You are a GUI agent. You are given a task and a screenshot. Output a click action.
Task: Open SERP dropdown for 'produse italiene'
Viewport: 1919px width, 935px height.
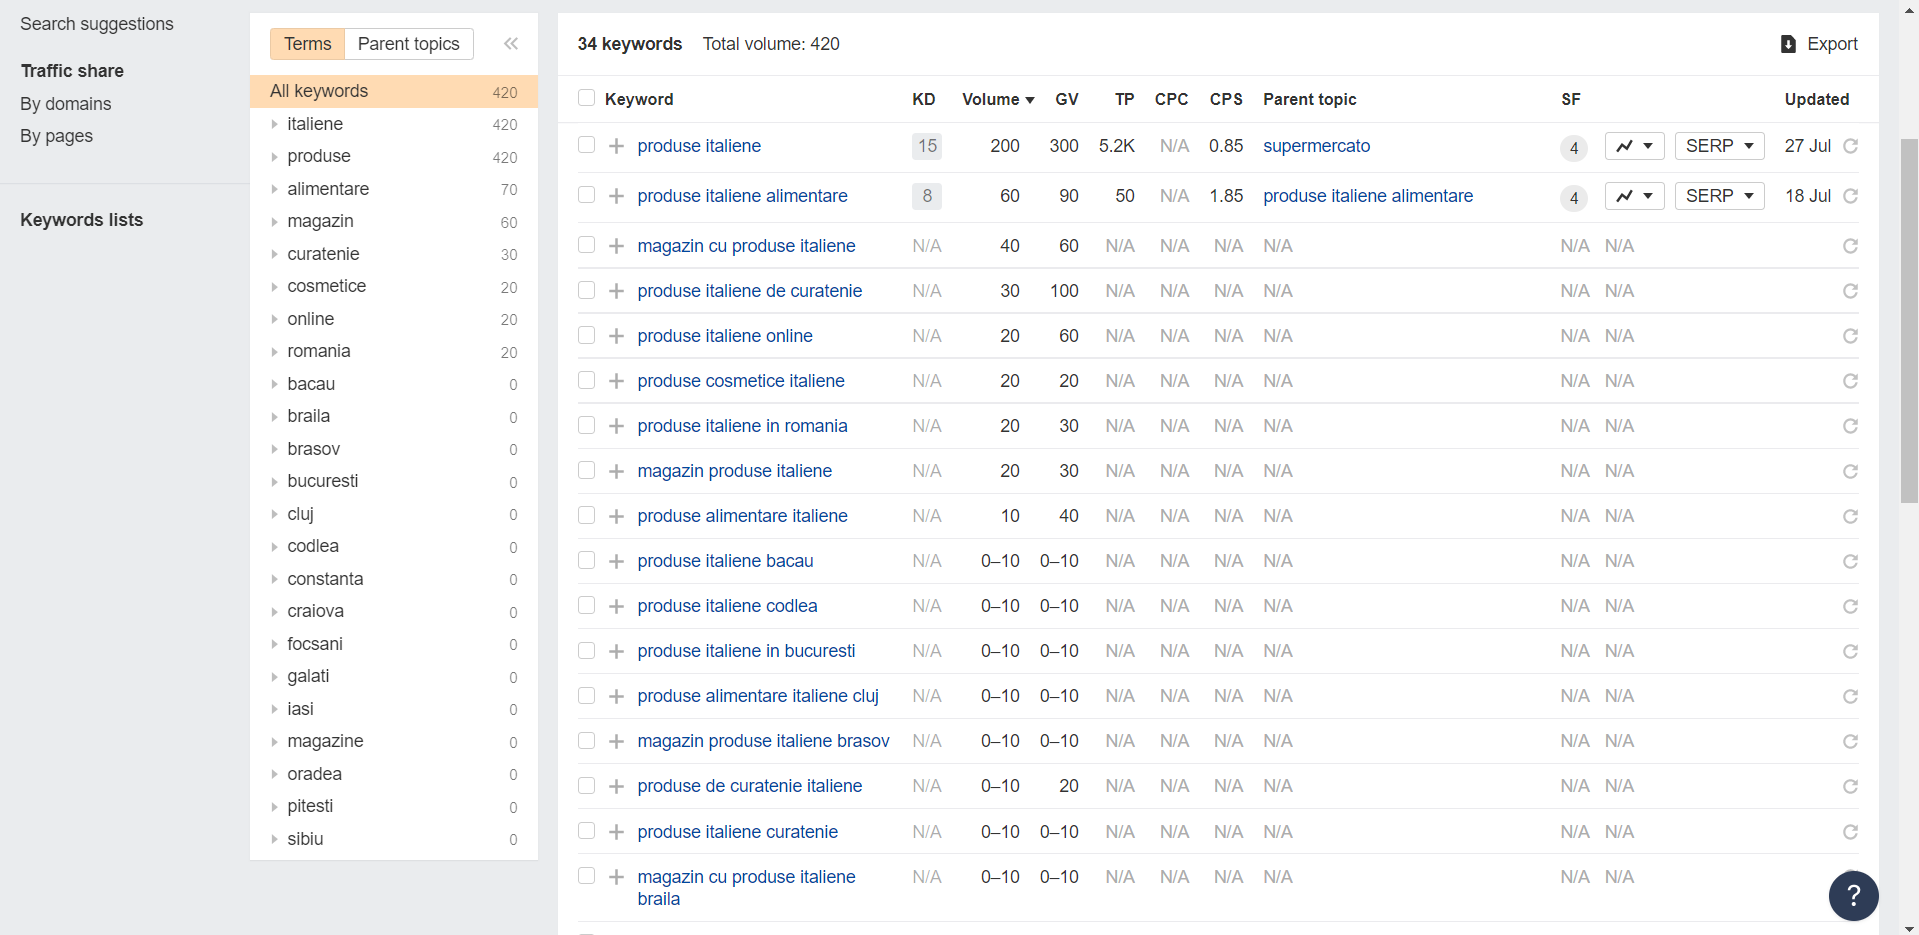tap(1719, 146)
